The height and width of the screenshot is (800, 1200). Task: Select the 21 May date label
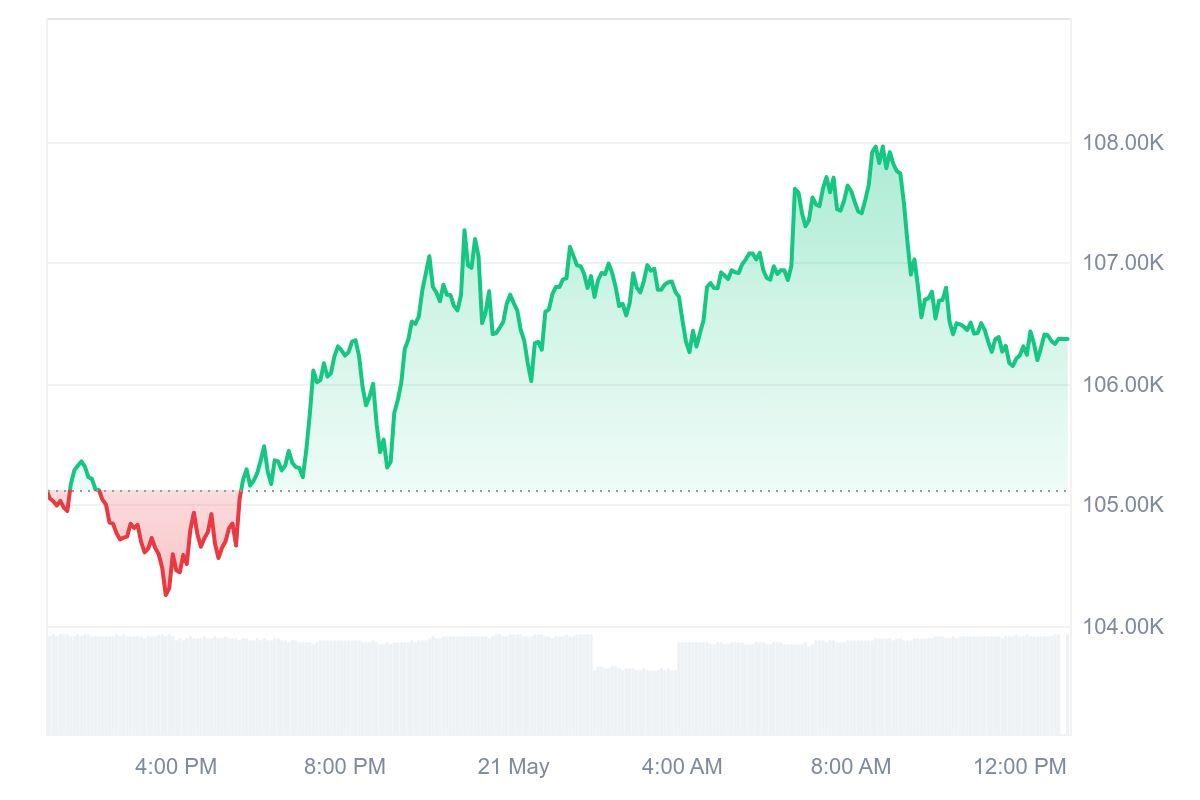pyautogui.click(x=513, y=767)
